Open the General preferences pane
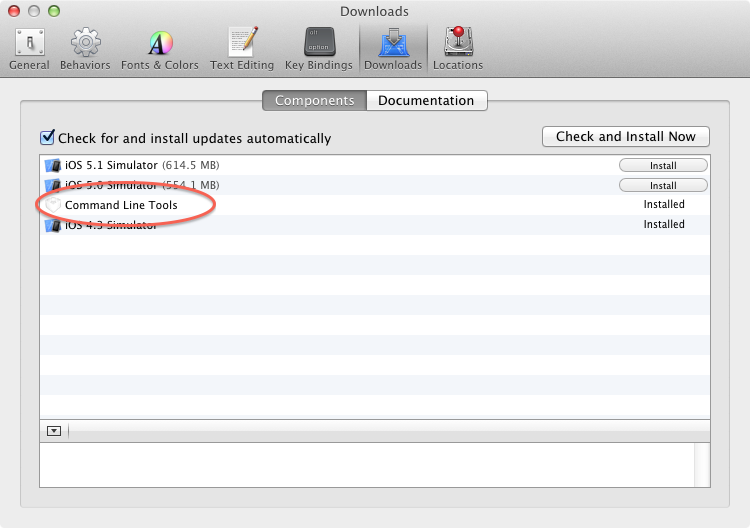This screenshot has height=528, width=750. [29, 49]
